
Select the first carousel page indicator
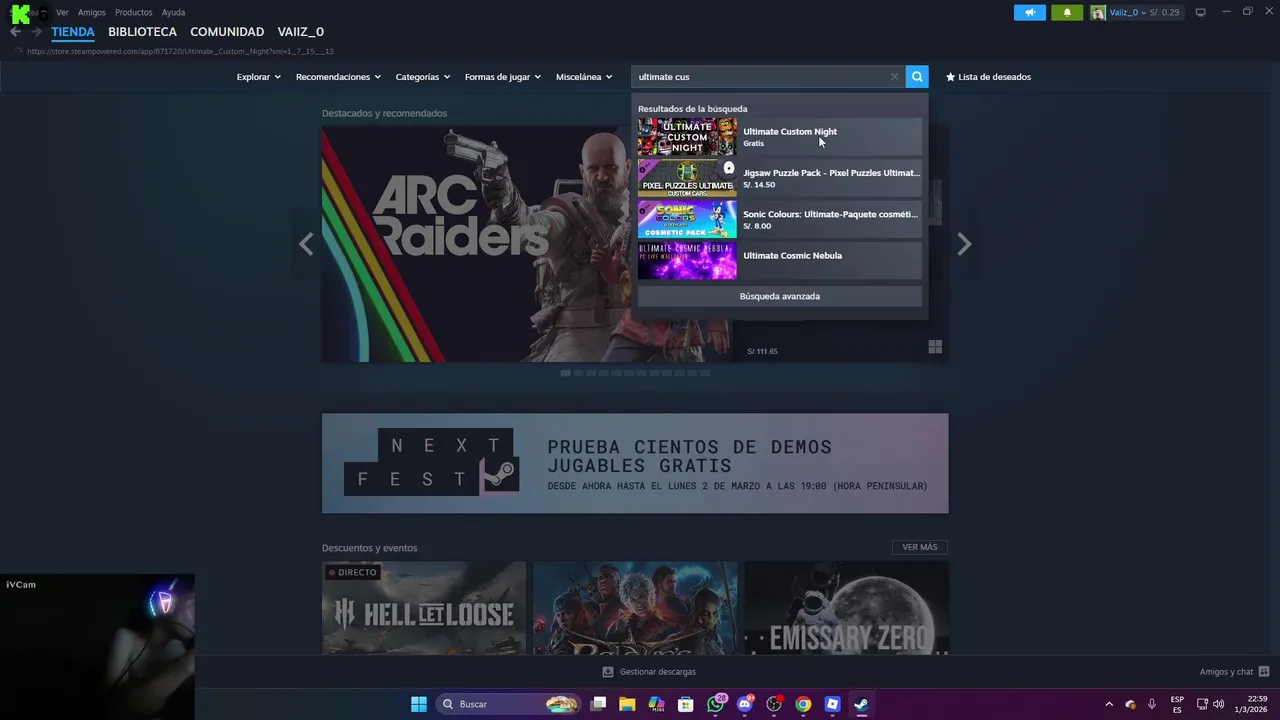click(565, 373)
